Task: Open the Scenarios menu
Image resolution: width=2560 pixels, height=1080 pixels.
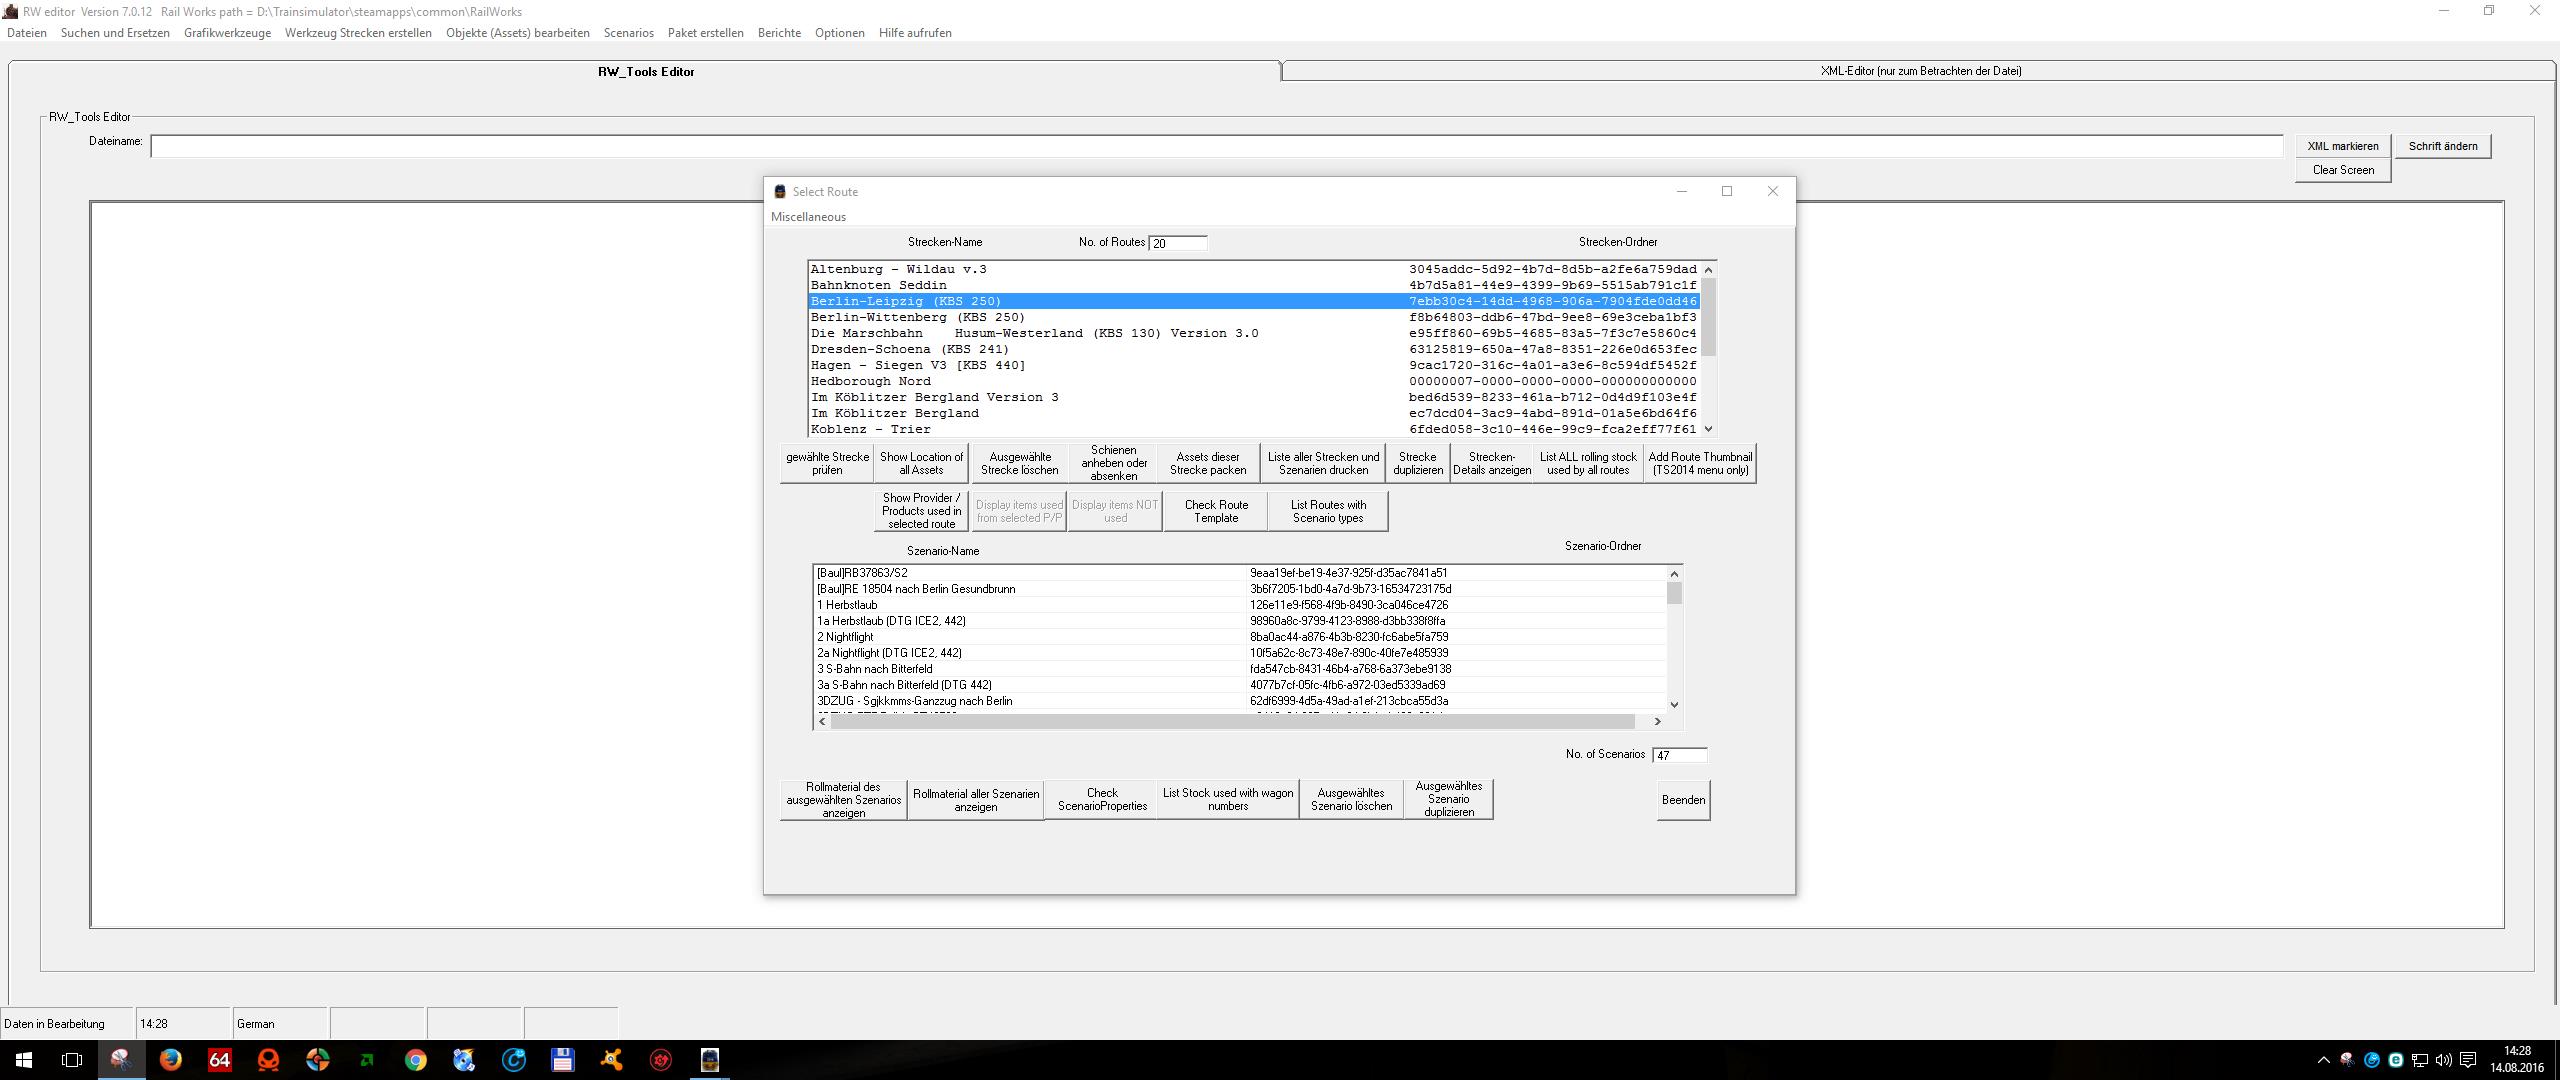Action: pos(628,33)
